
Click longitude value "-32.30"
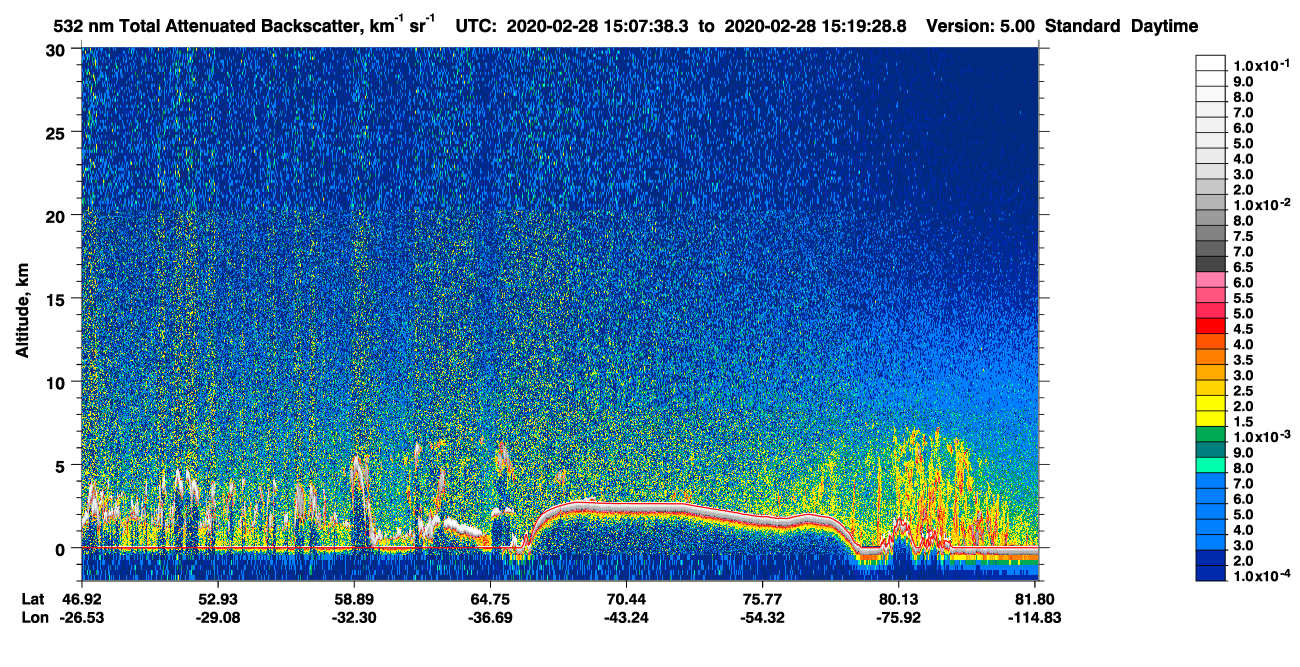[x=353, y=617]
